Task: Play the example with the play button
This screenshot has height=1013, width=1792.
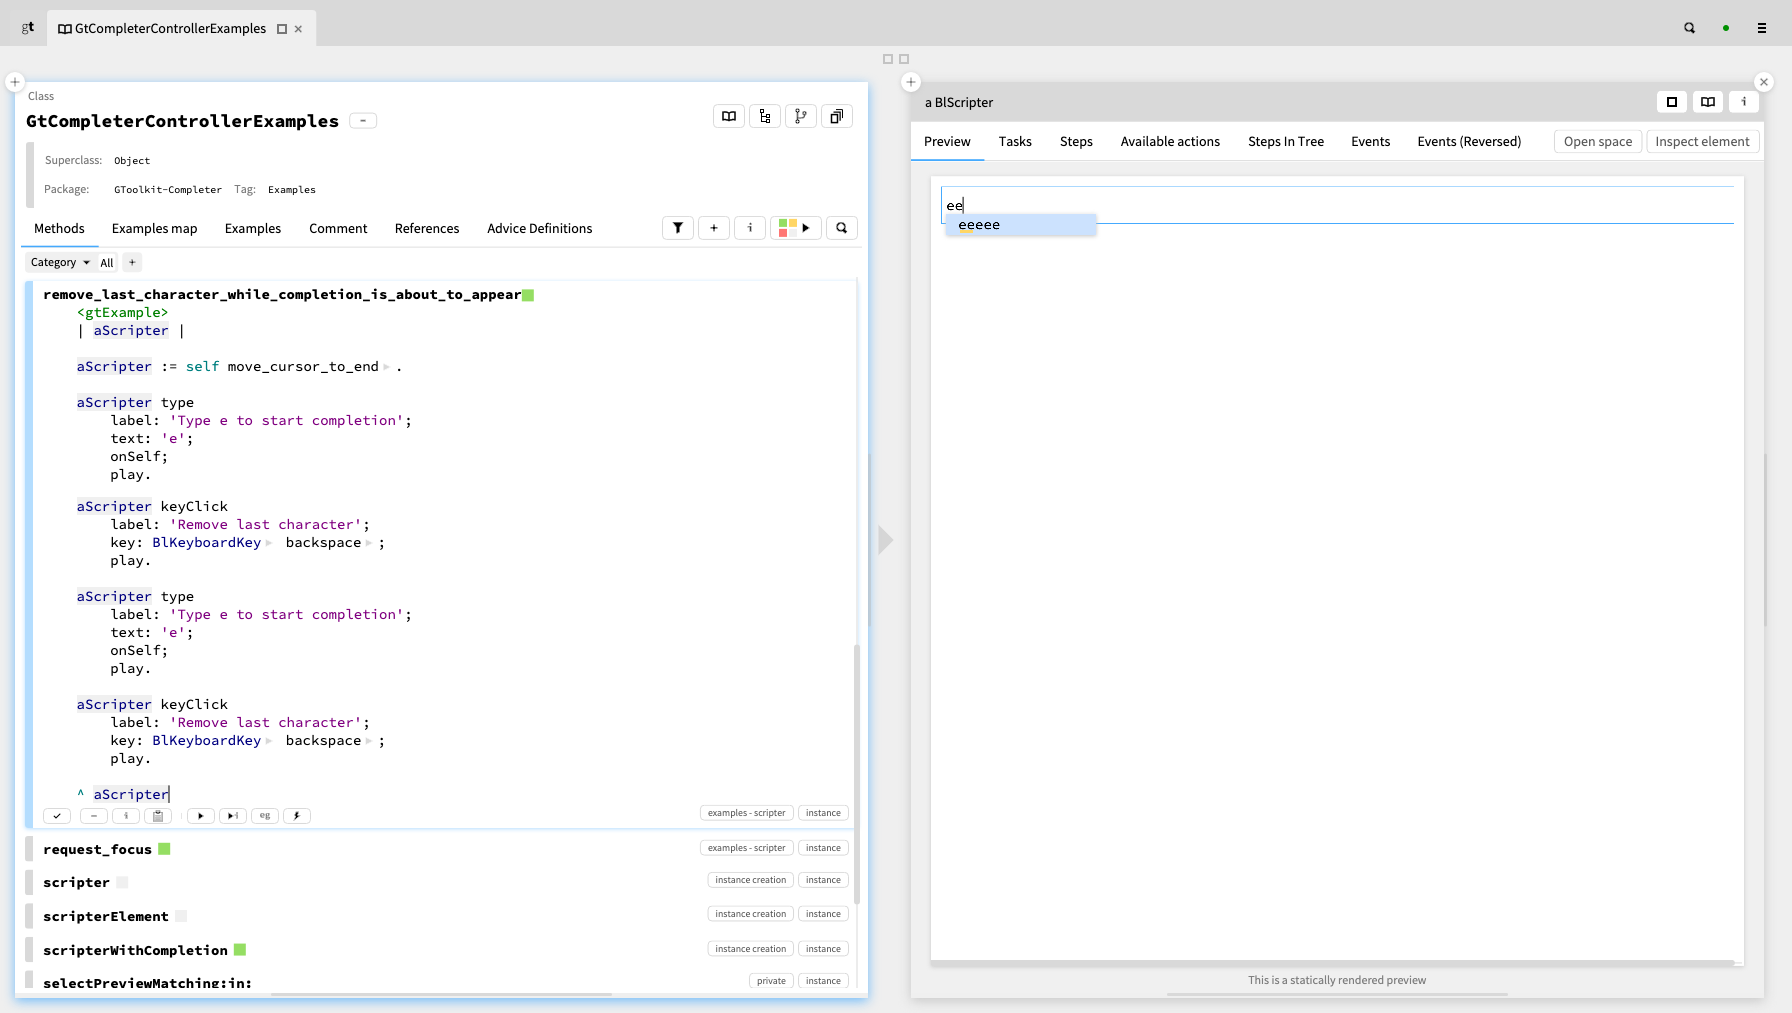Action: point(201,816)
